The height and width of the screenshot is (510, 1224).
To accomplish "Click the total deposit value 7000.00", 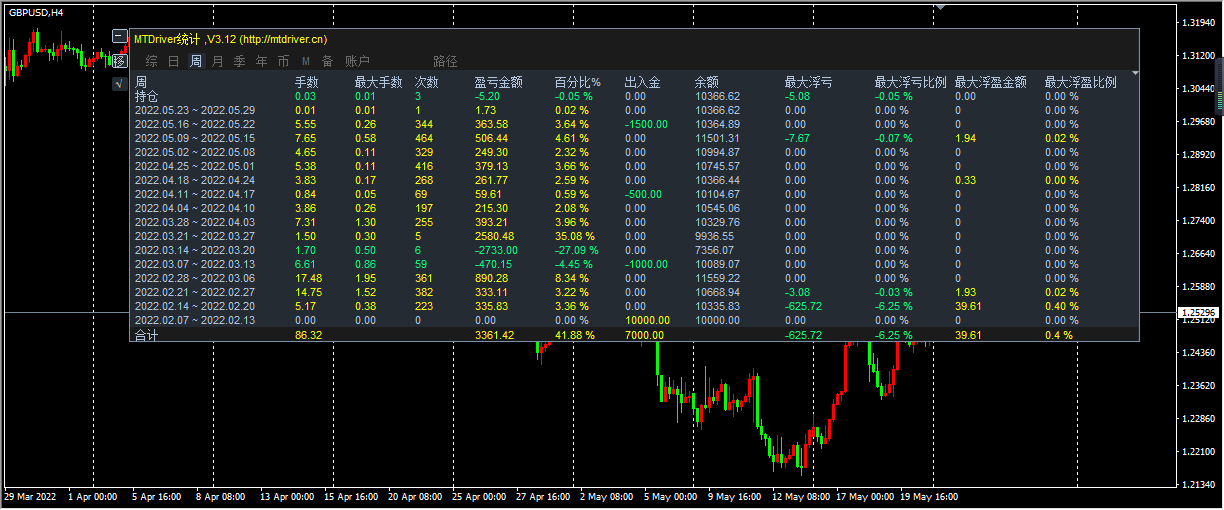I will pos(645,335).
